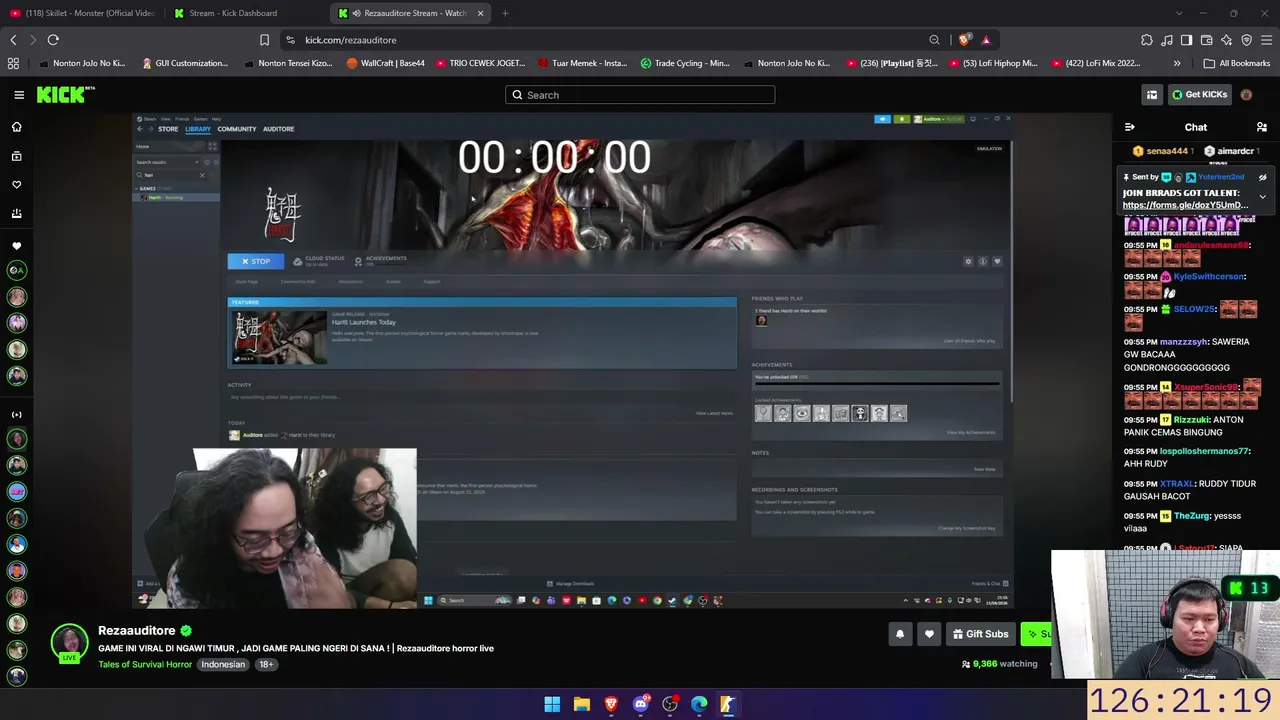Open the Brave VPN shield icon
Viewport: 1280px width, 720px height.
point(1246,40)
